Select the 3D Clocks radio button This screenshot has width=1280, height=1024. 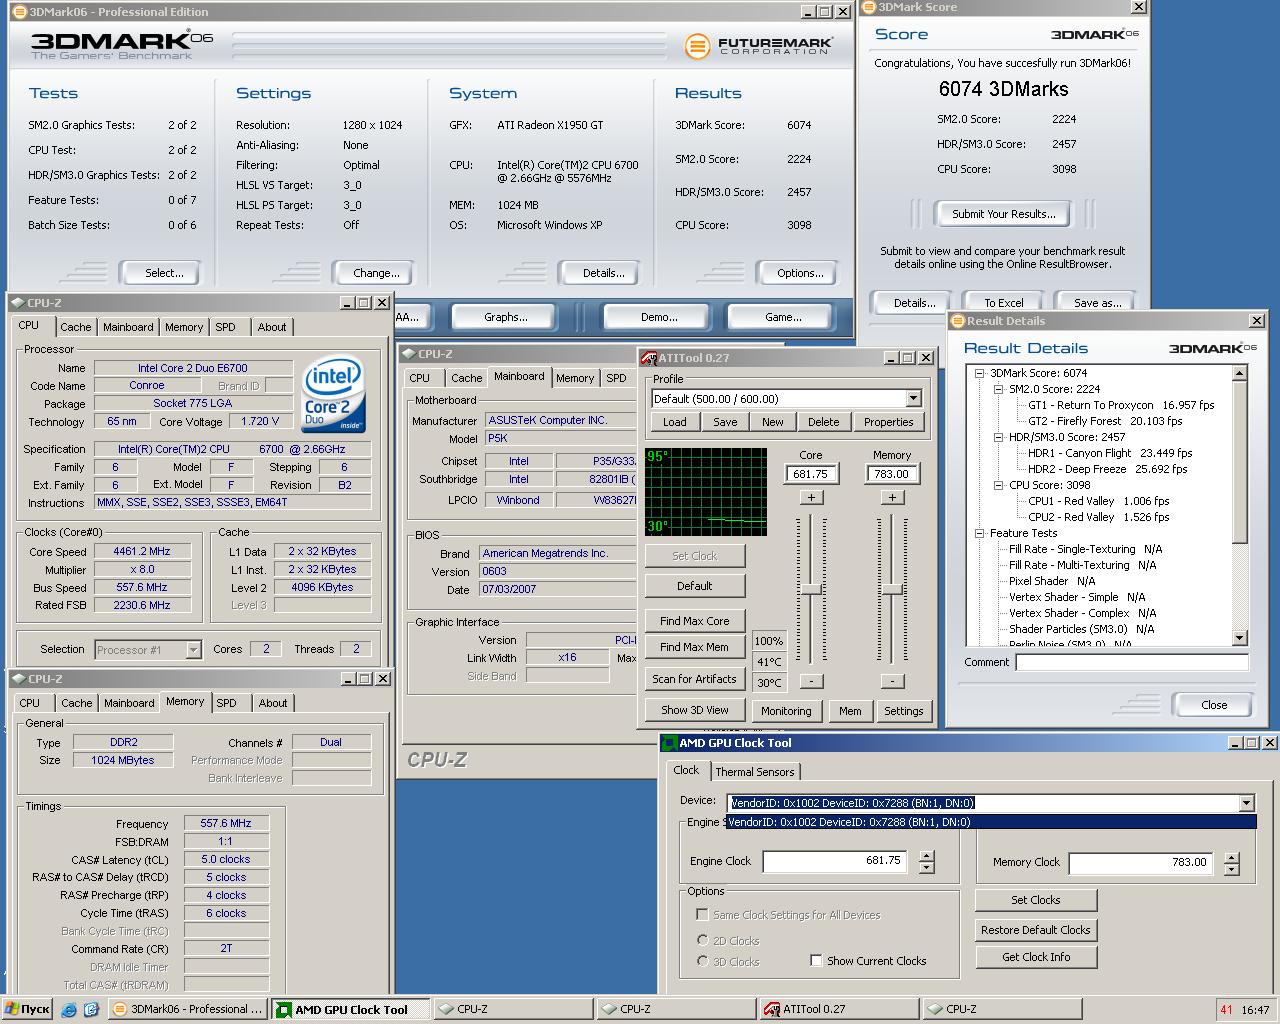[x=702, y=962]
